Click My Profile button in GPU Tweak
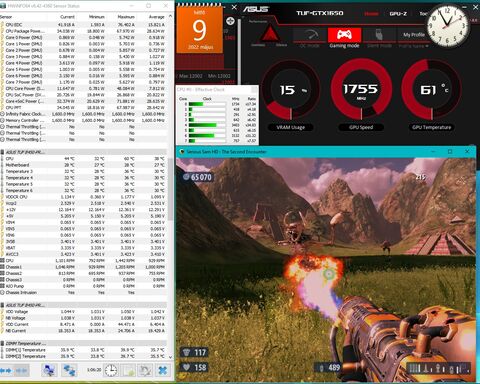480x384 pixels. [413, 35]
